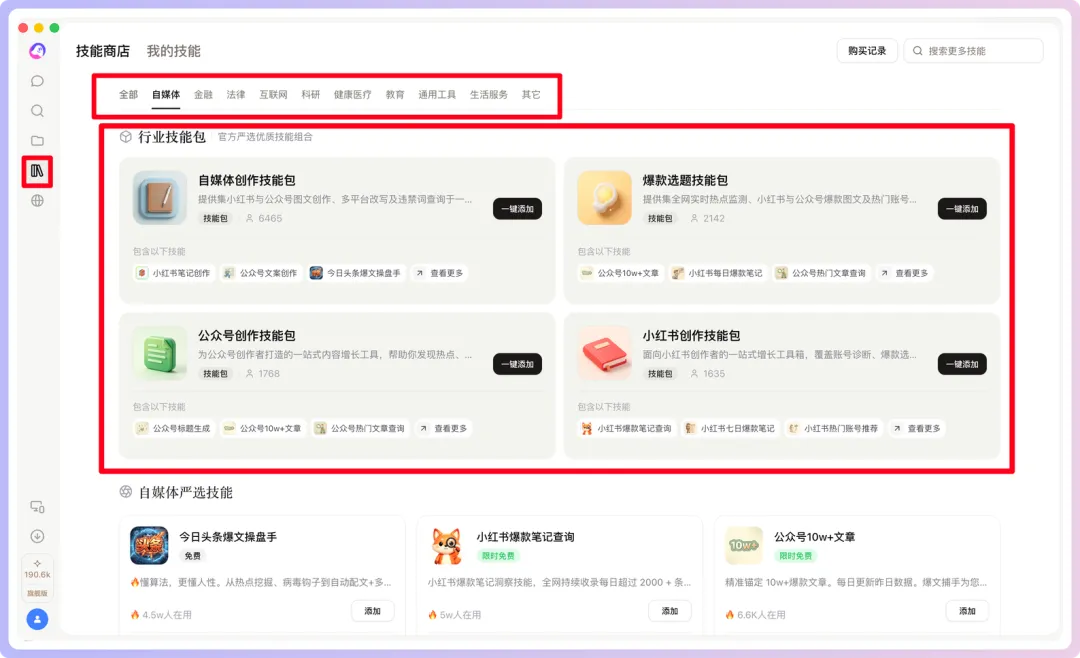Image resolution: width=1080 pixels, height=658 pixels.
Task: Open the 公众号创作技能包 title
Action: tap(247, 336)
